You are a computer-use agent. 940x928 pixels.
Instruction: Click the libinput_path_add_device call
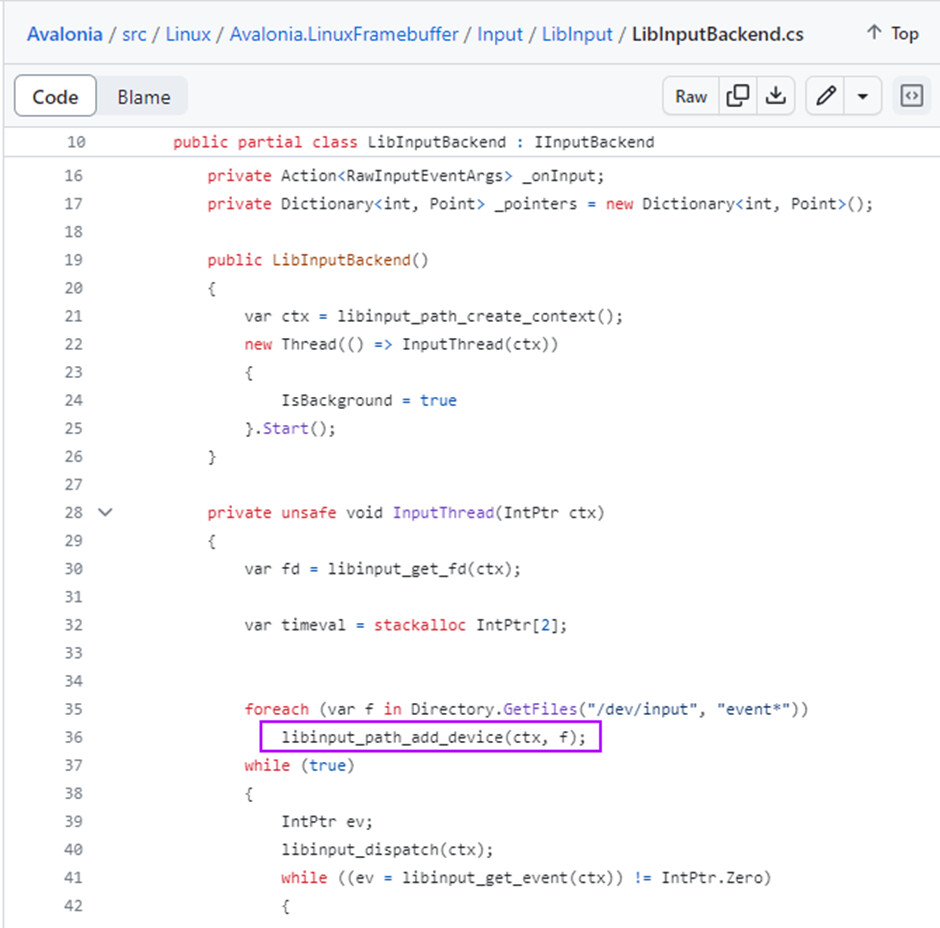click(x=430, y=738)
